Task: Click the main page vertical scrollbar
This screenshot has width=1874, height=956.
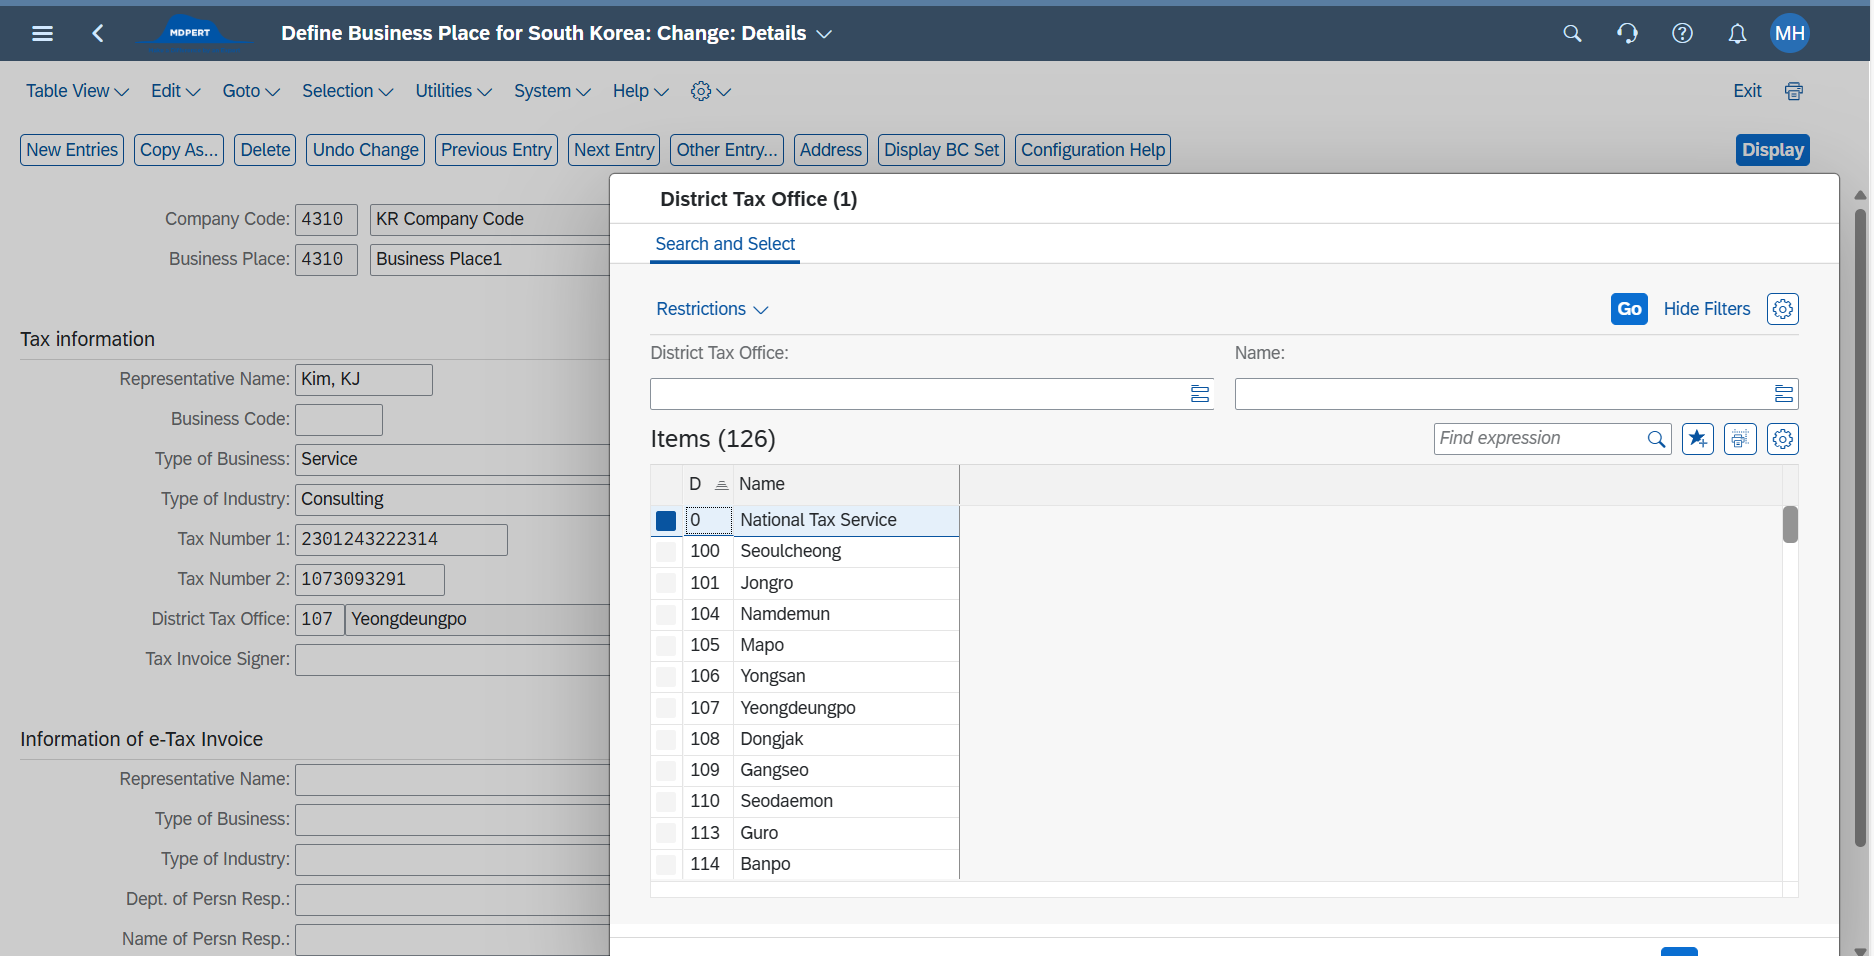Action: tap(1860, 528)
